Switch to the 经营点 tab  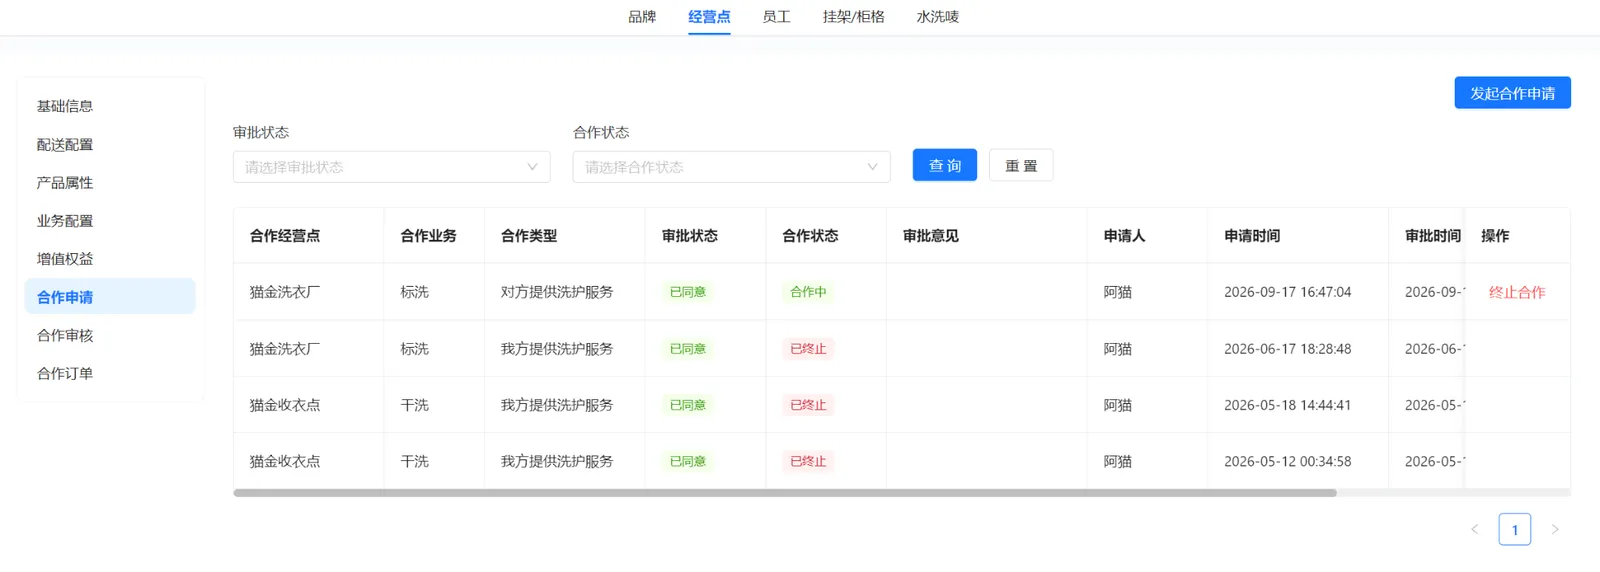[709, 17]
